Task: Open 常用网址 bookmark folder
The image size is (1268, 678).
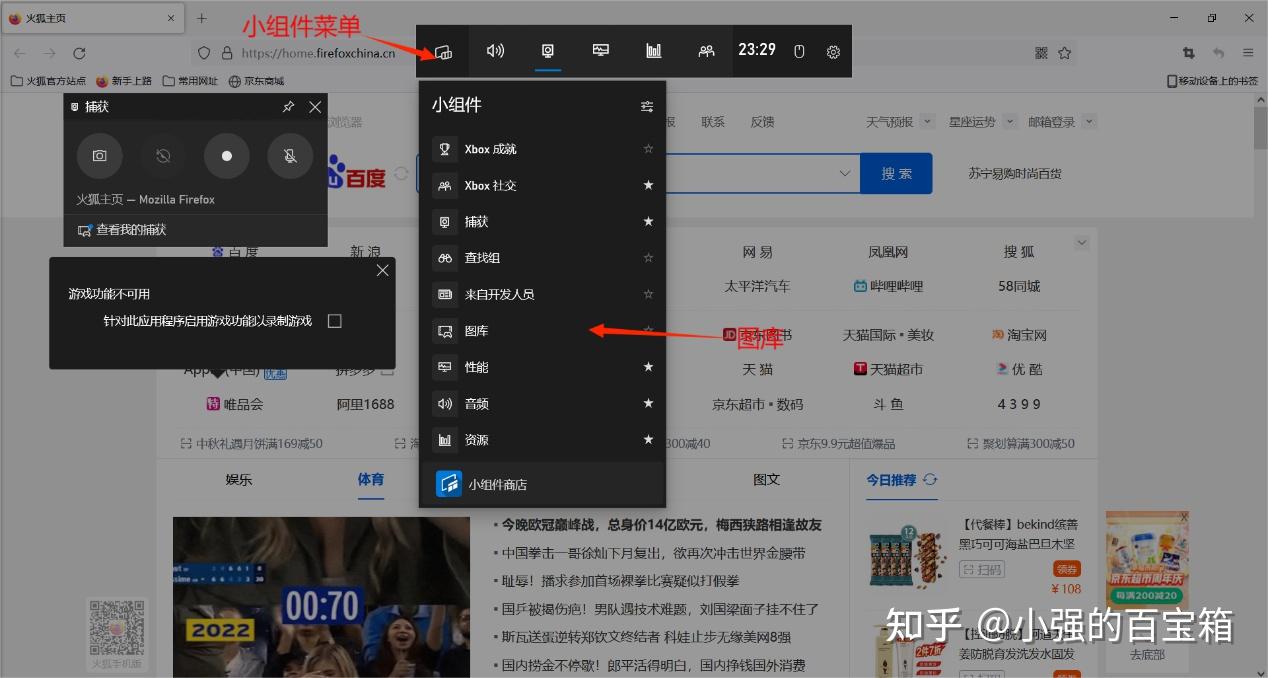Action: [x=190, y=81]
